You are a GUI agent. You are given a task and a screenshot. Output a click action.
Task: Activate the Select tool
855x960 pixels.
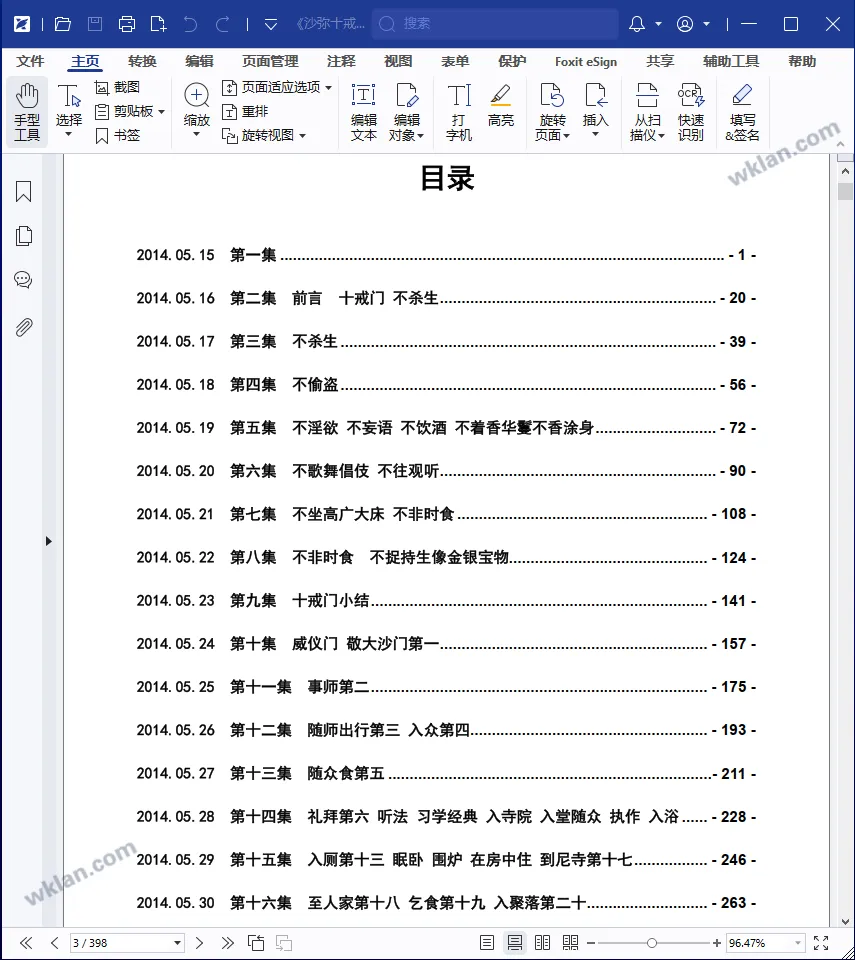[x=69, y=112]
